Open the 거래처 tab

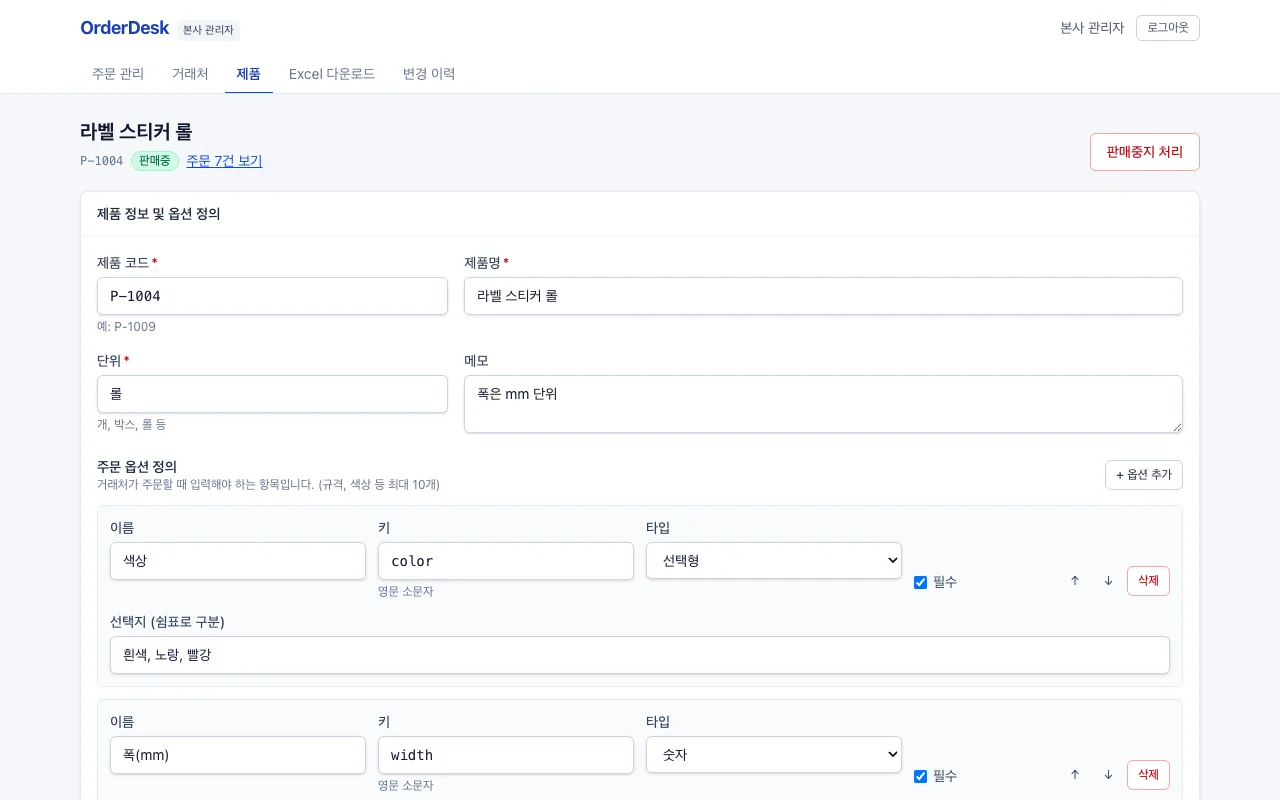(x=190, y=74)
